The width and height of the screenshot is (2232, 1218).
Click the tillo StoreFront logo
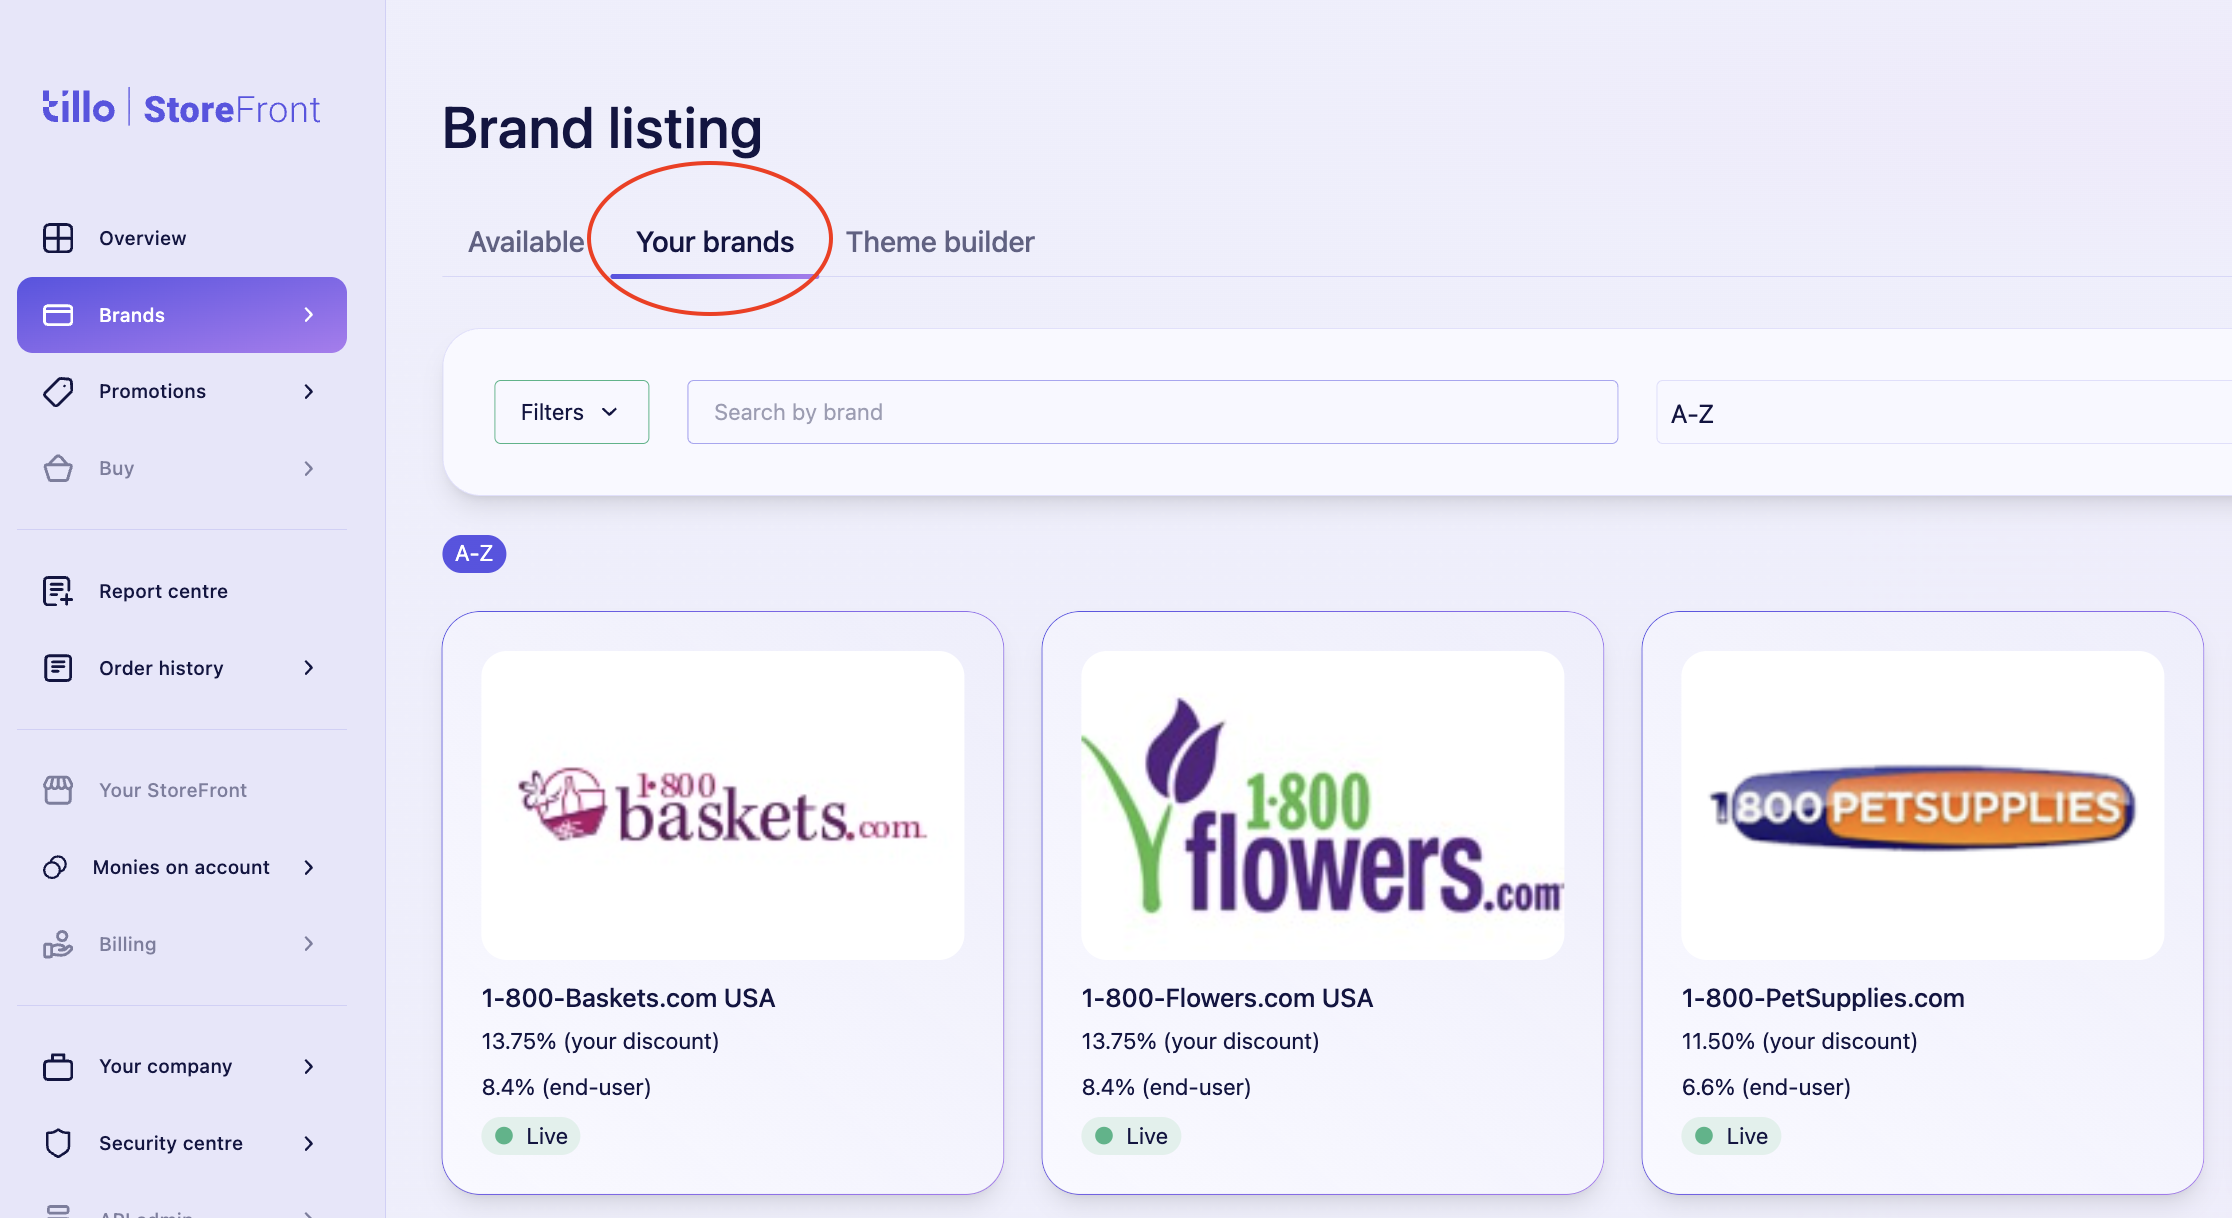click(x=181, y=108)
